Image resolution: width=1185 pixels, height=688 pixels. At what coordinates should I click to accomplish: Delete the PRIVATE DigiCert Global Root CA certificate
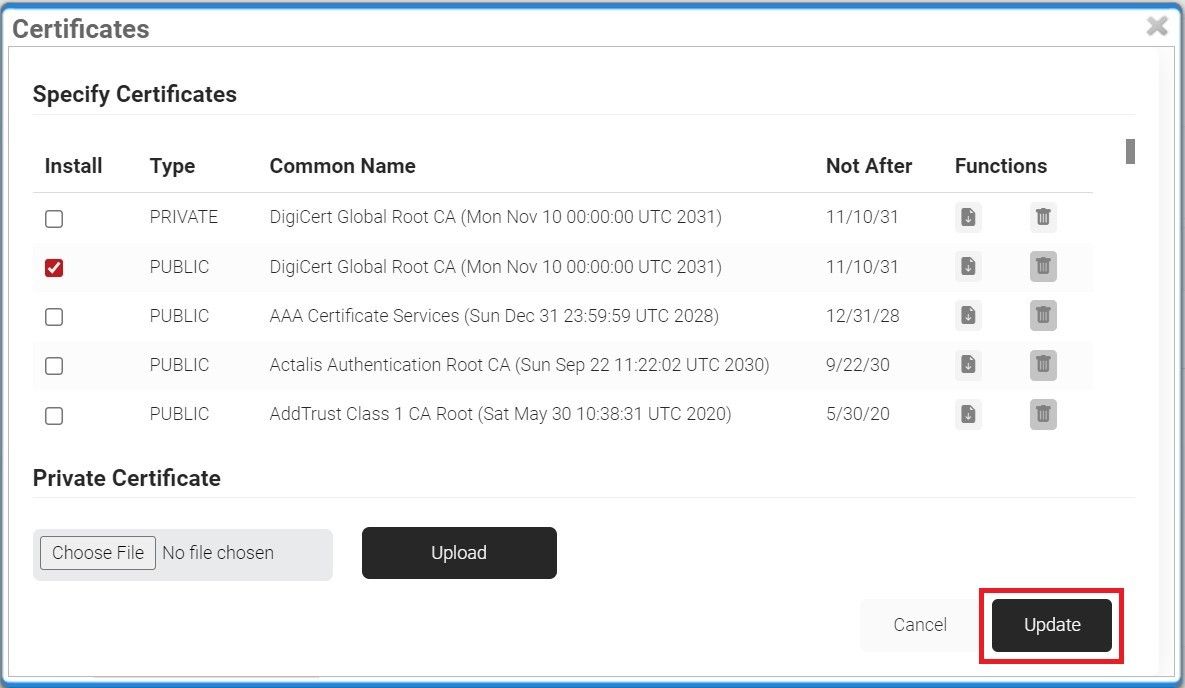(x=1043, y=217)
